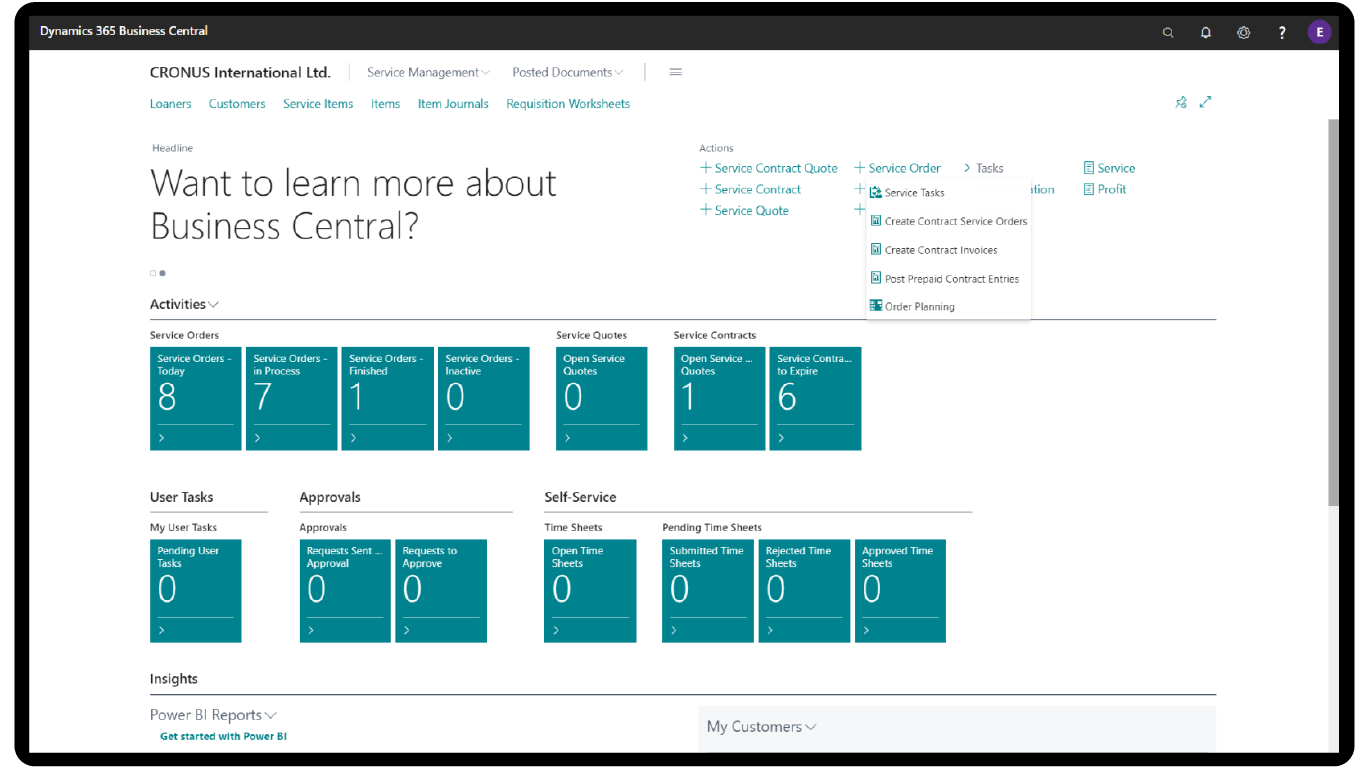Click Get started with Power BI

224,737
